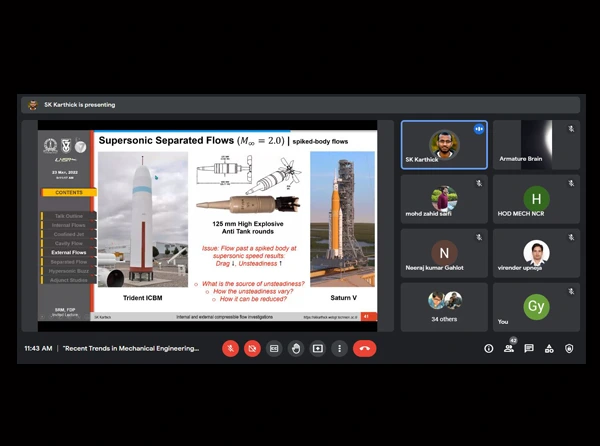Click 'External Flows' item in slide contents

(x=69, y=252)
